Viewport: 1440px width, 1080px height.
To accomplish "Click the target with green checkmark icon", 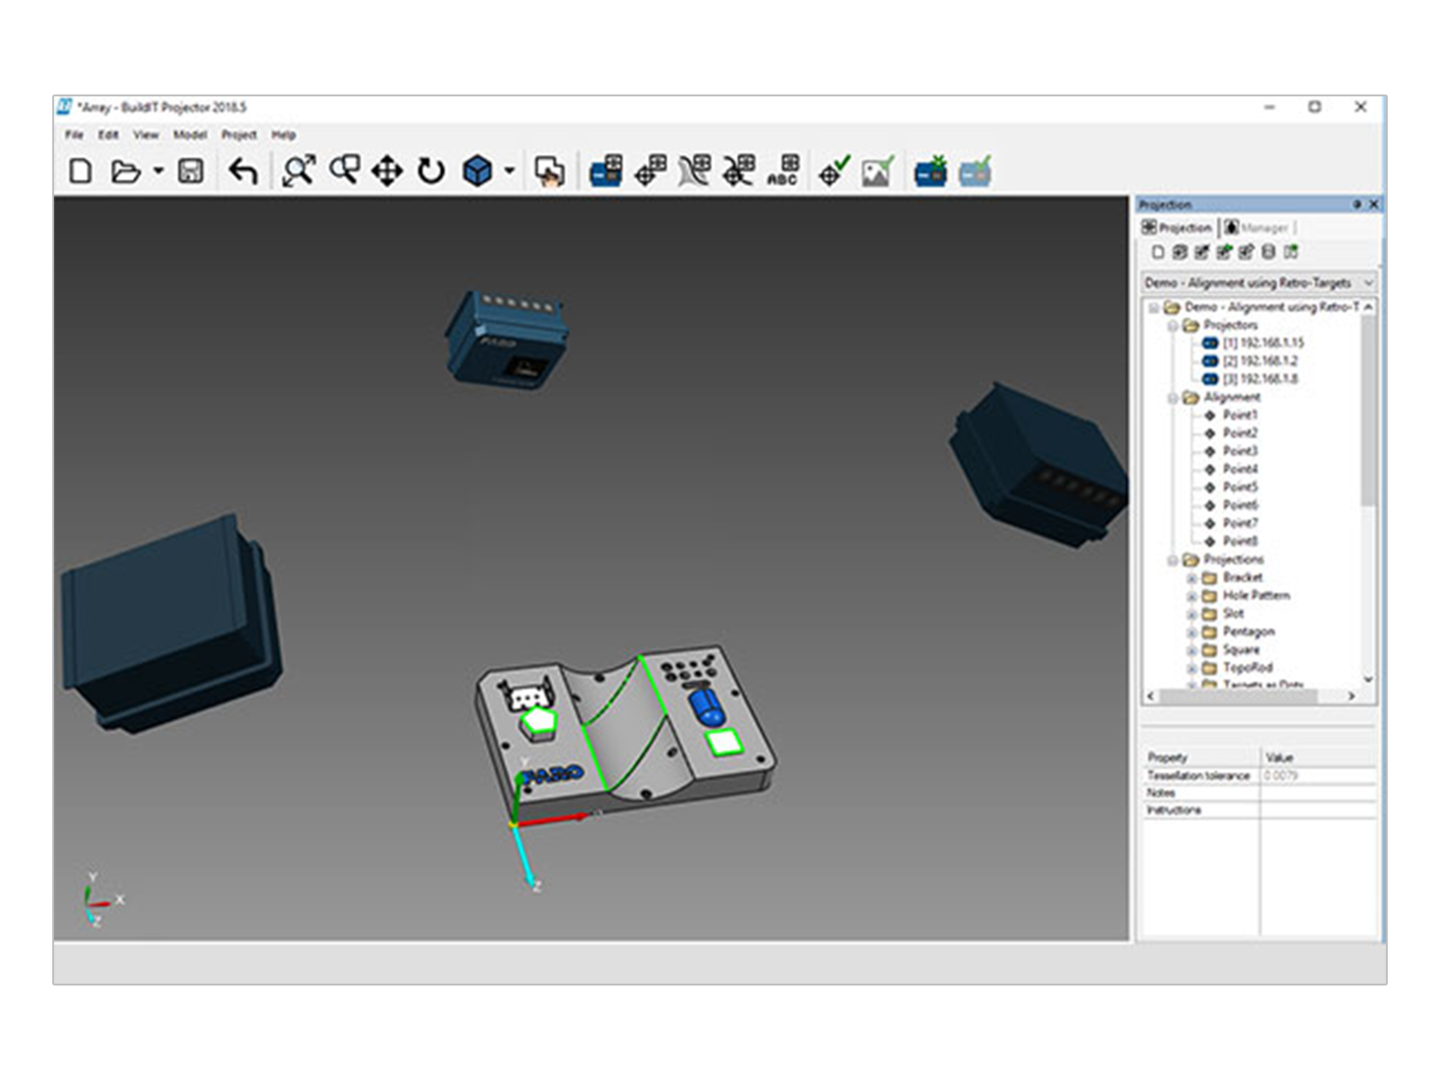I will (x=833, y=171).
